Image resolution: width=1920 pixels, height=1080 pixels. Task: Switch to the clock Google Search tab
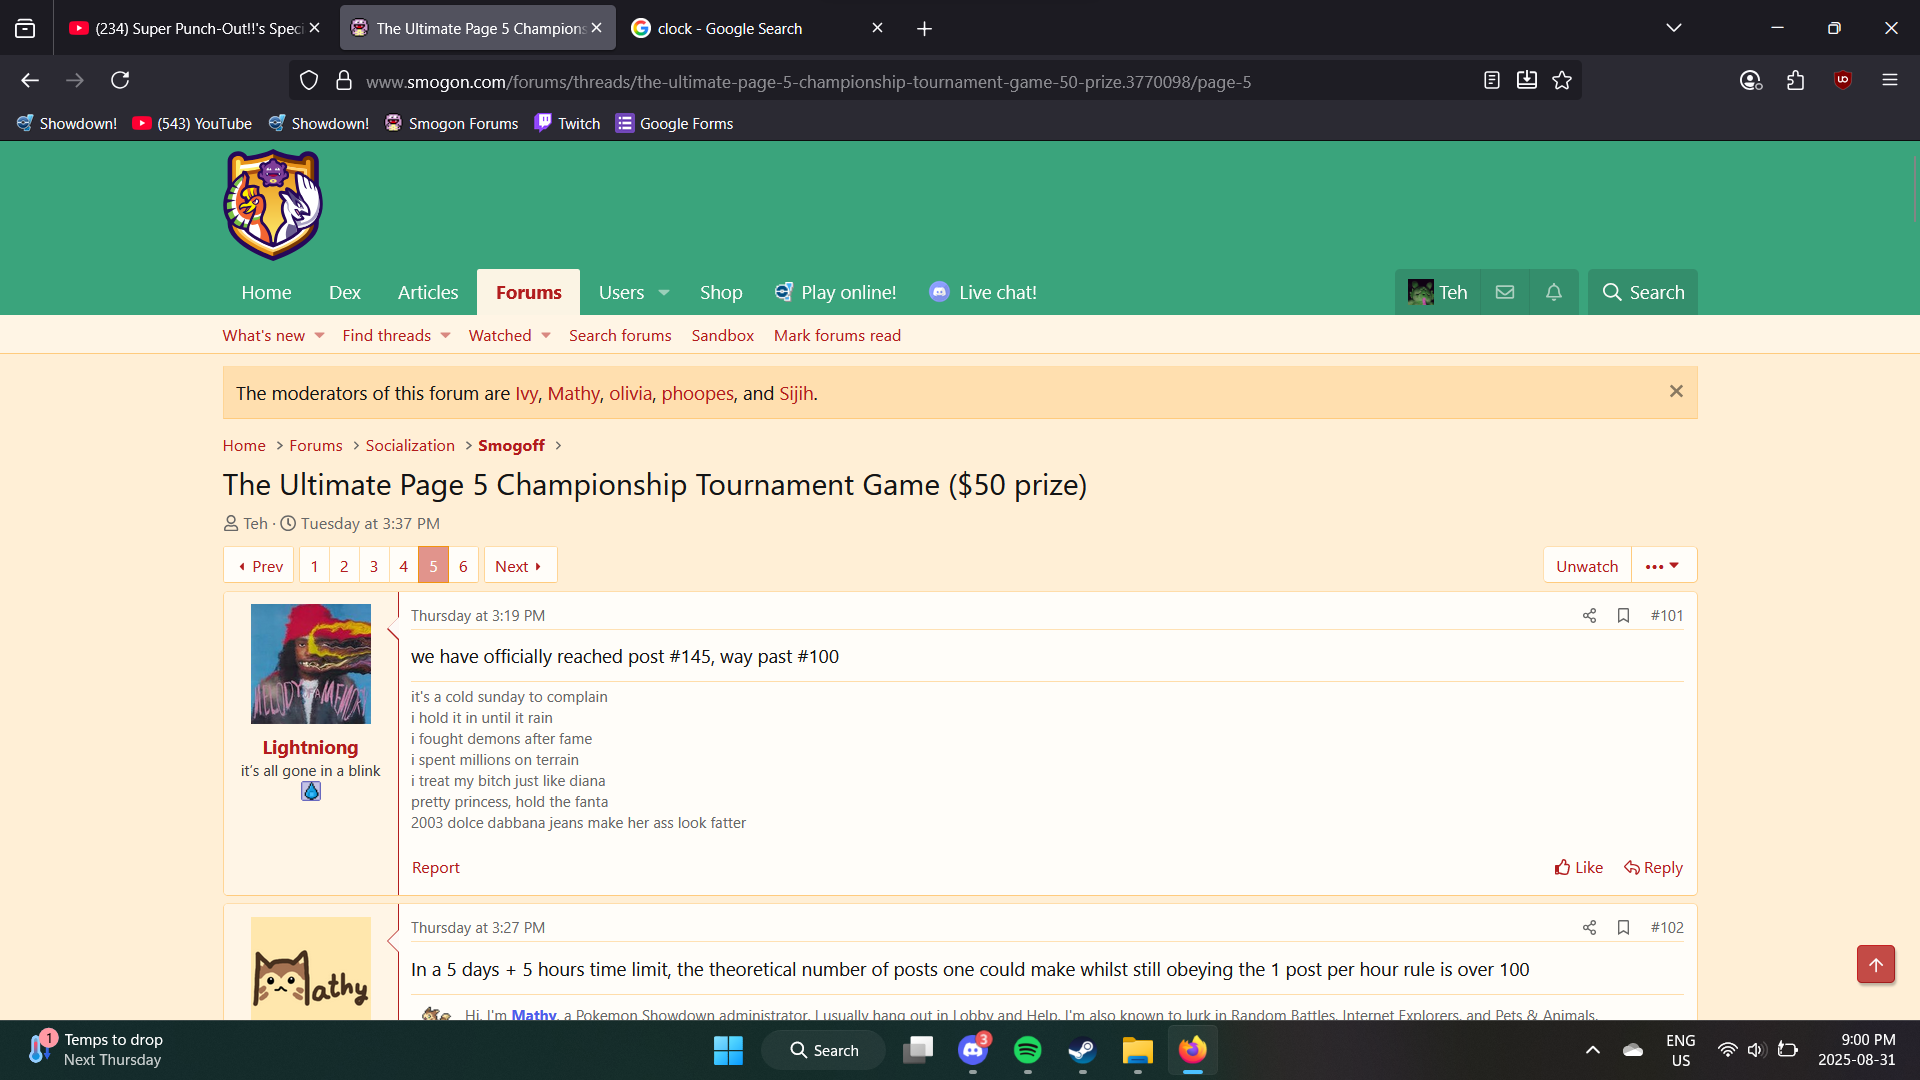point(730,29)
